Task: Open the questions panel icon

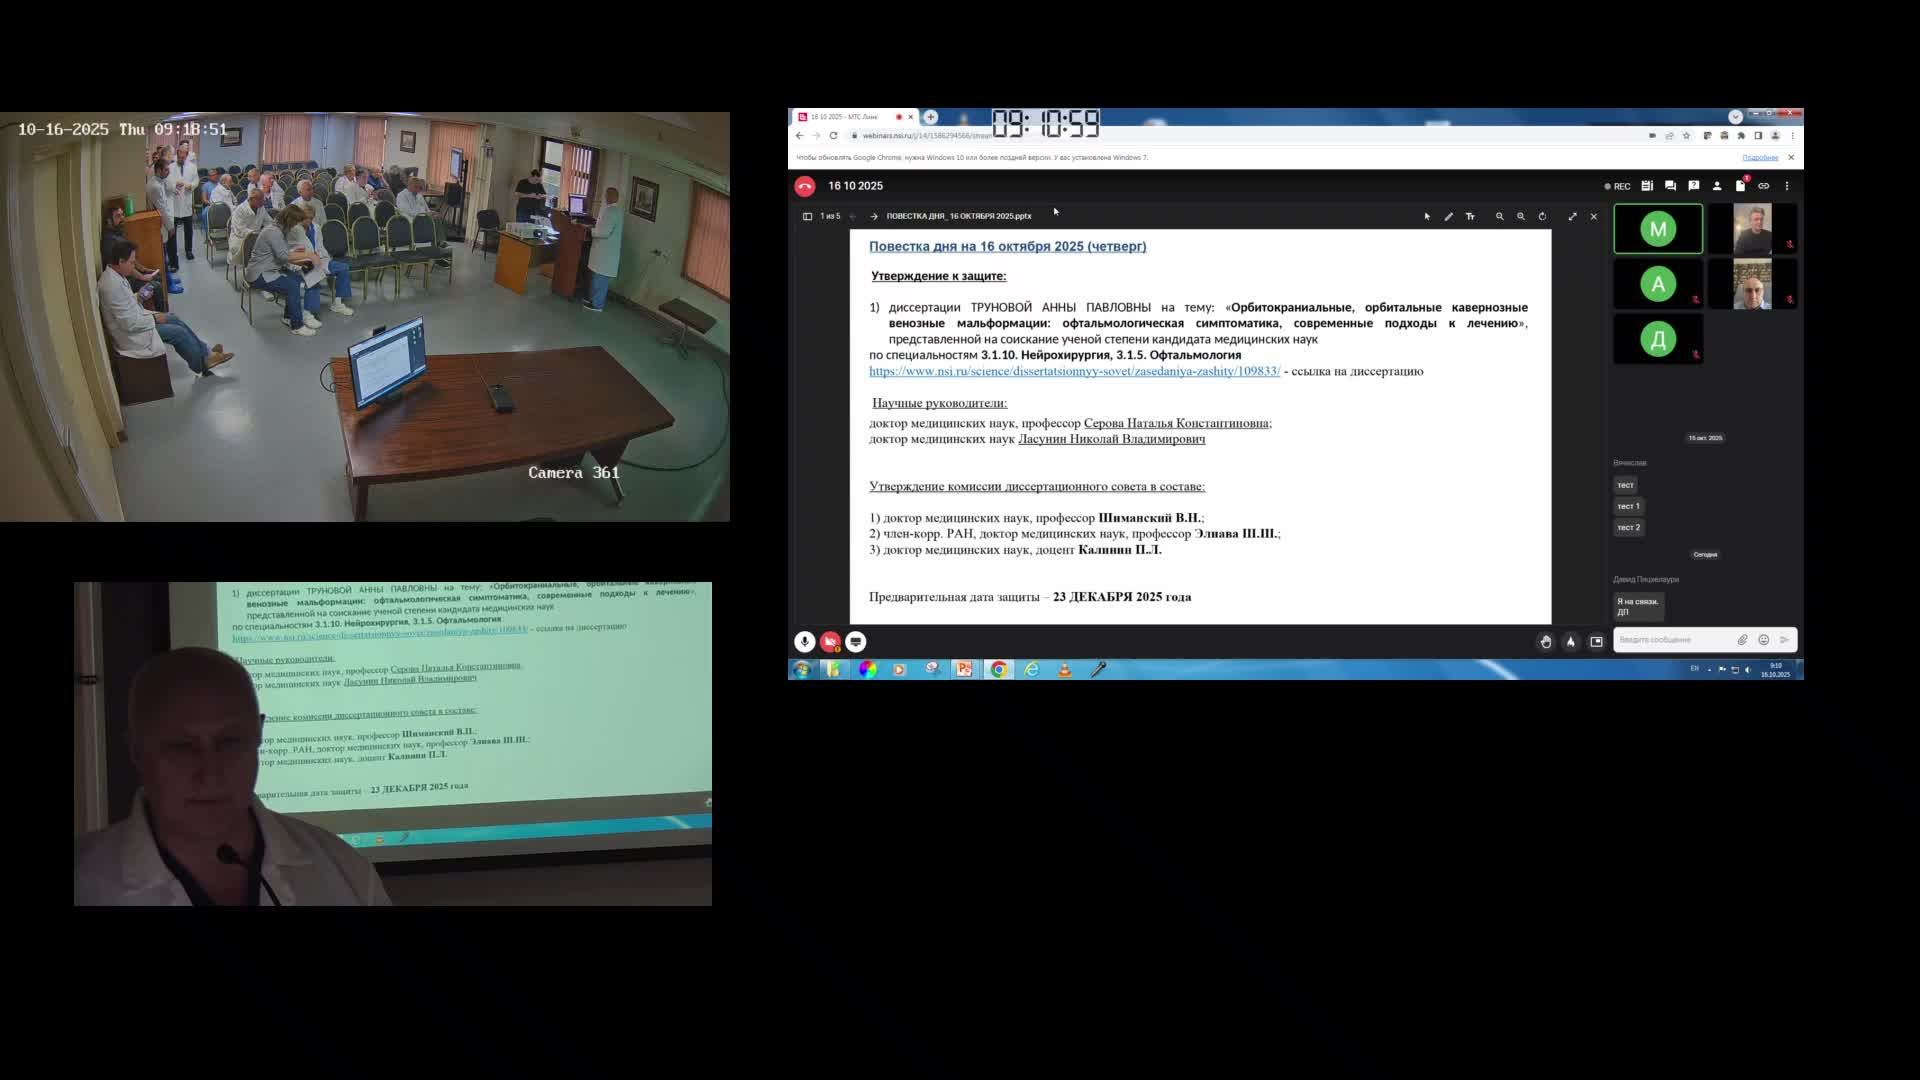Action: point(1693,186)
